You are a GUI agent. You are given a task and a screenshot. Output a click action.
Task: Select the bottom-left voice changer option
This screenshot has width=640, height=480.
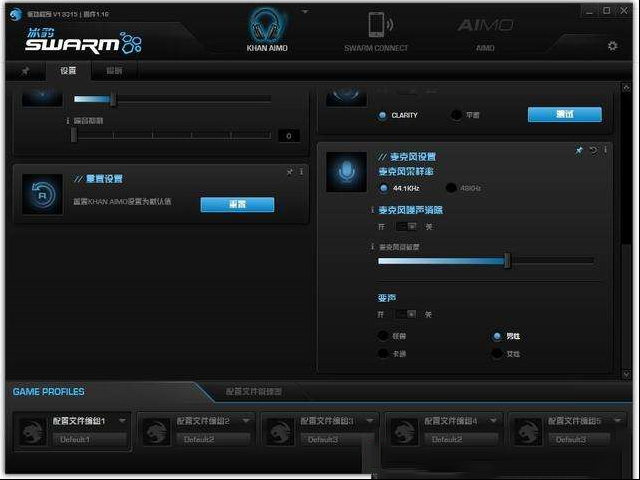pyautogui.click(x=383, y=353)
